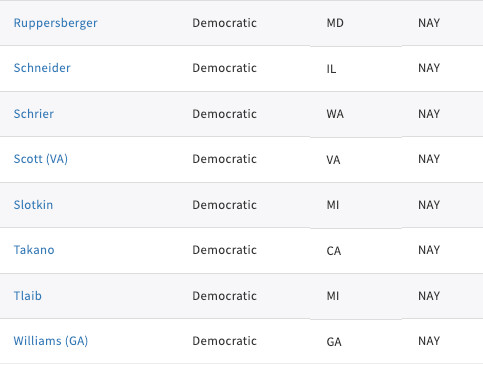Open the Scott (VA) member link
Screen dimensions: 483x365
pos(41,159)
